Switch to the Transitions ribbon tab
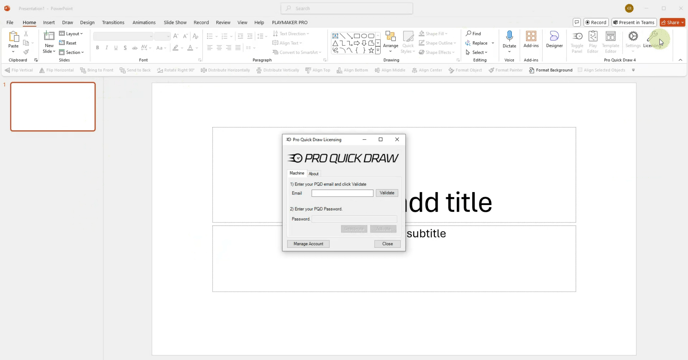 [113, 22]
